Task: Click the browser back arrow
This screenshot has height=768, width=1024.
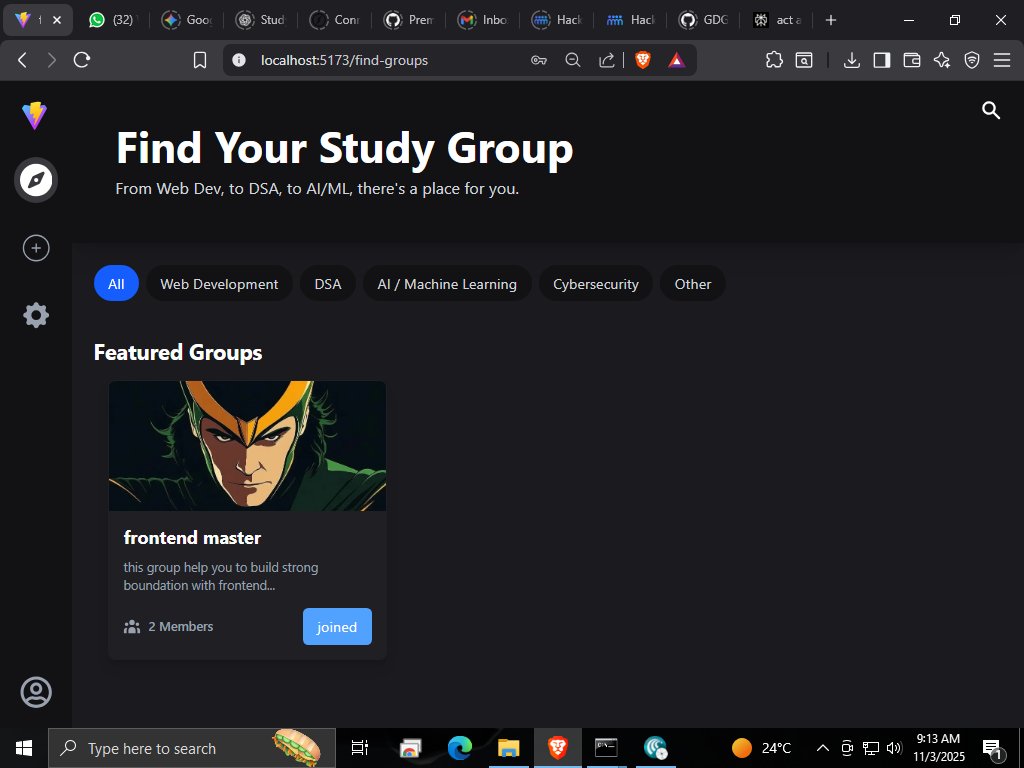Action: click(x=22, y=60)
